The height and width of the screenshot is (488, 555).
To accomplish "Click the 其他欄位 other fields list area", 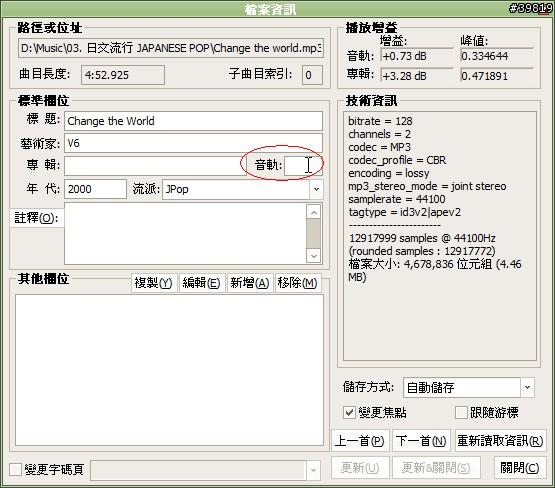I will tap(169, 370).
